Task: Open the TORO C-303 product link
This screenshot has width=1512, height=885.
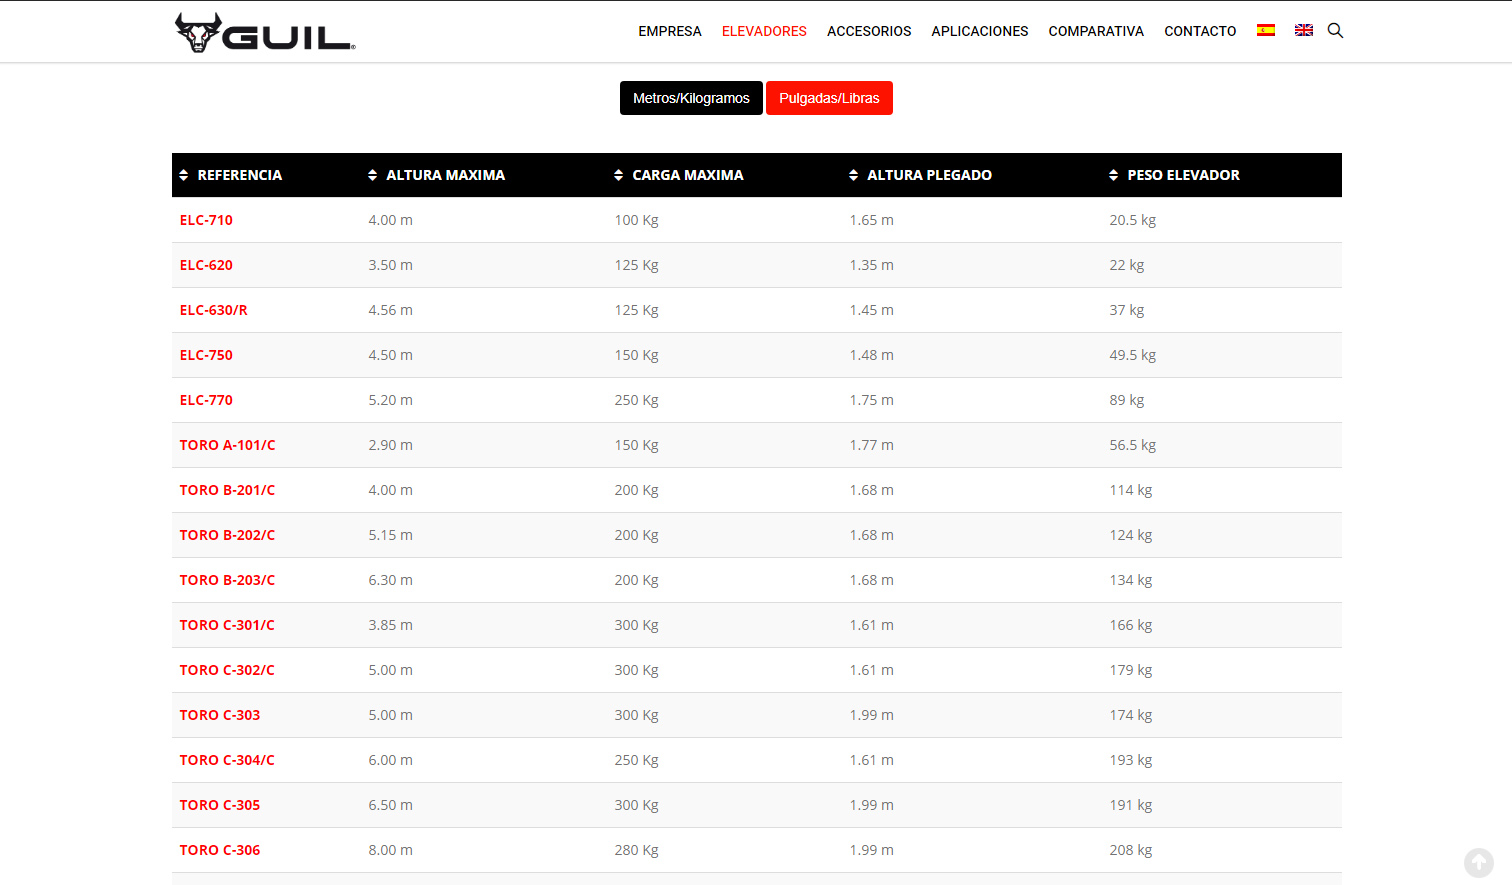Action: [220, 715]
